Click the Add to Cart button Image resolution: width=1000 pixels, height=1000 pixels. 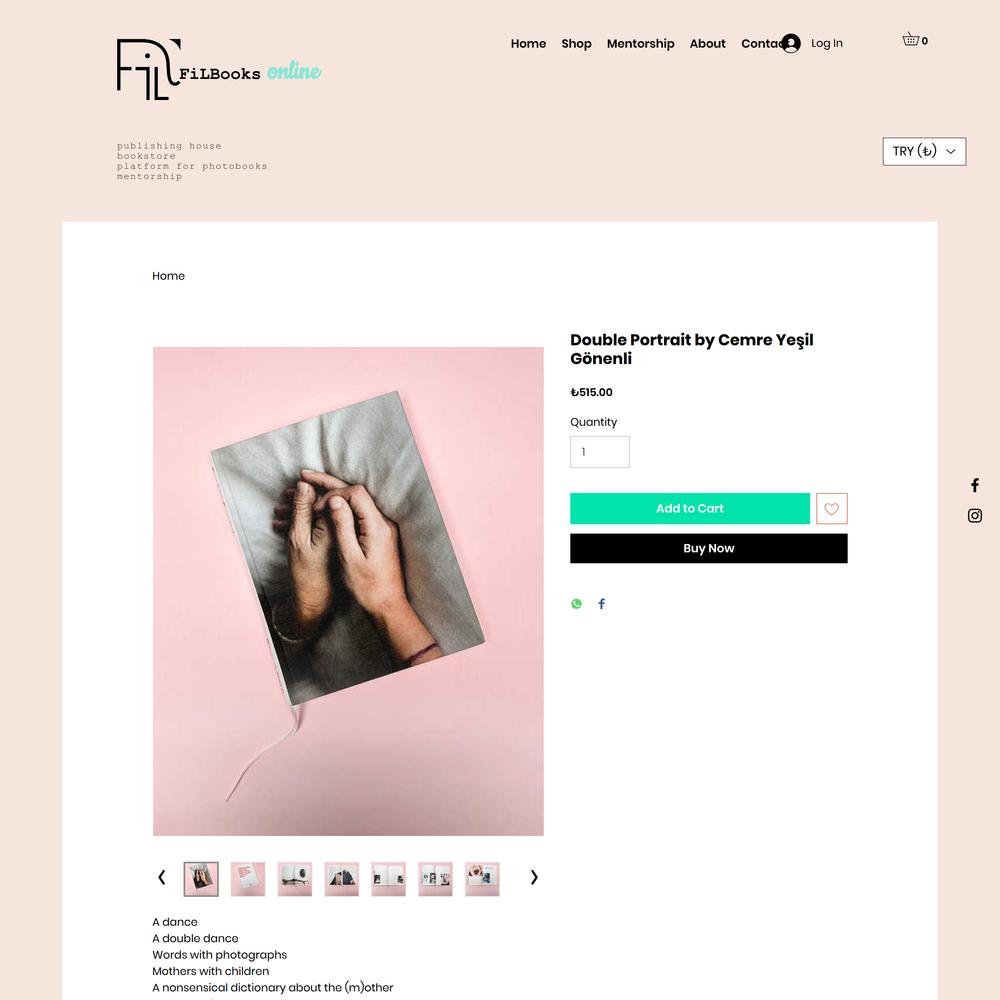(690, 509)
